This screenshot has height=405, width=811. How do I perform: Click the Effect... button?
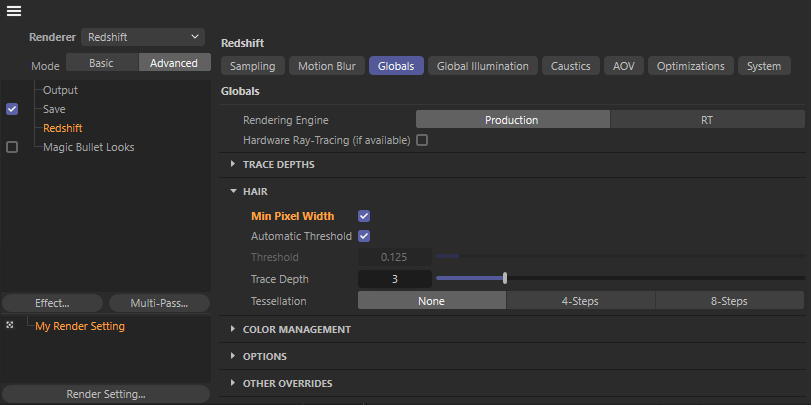[52, 303]
